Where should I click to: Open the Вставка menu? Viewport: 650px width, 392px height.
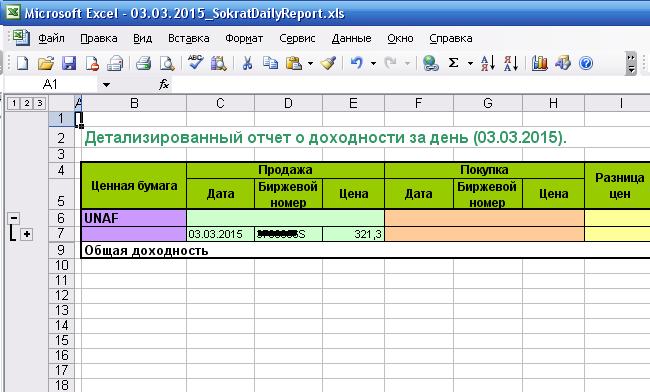188,39
